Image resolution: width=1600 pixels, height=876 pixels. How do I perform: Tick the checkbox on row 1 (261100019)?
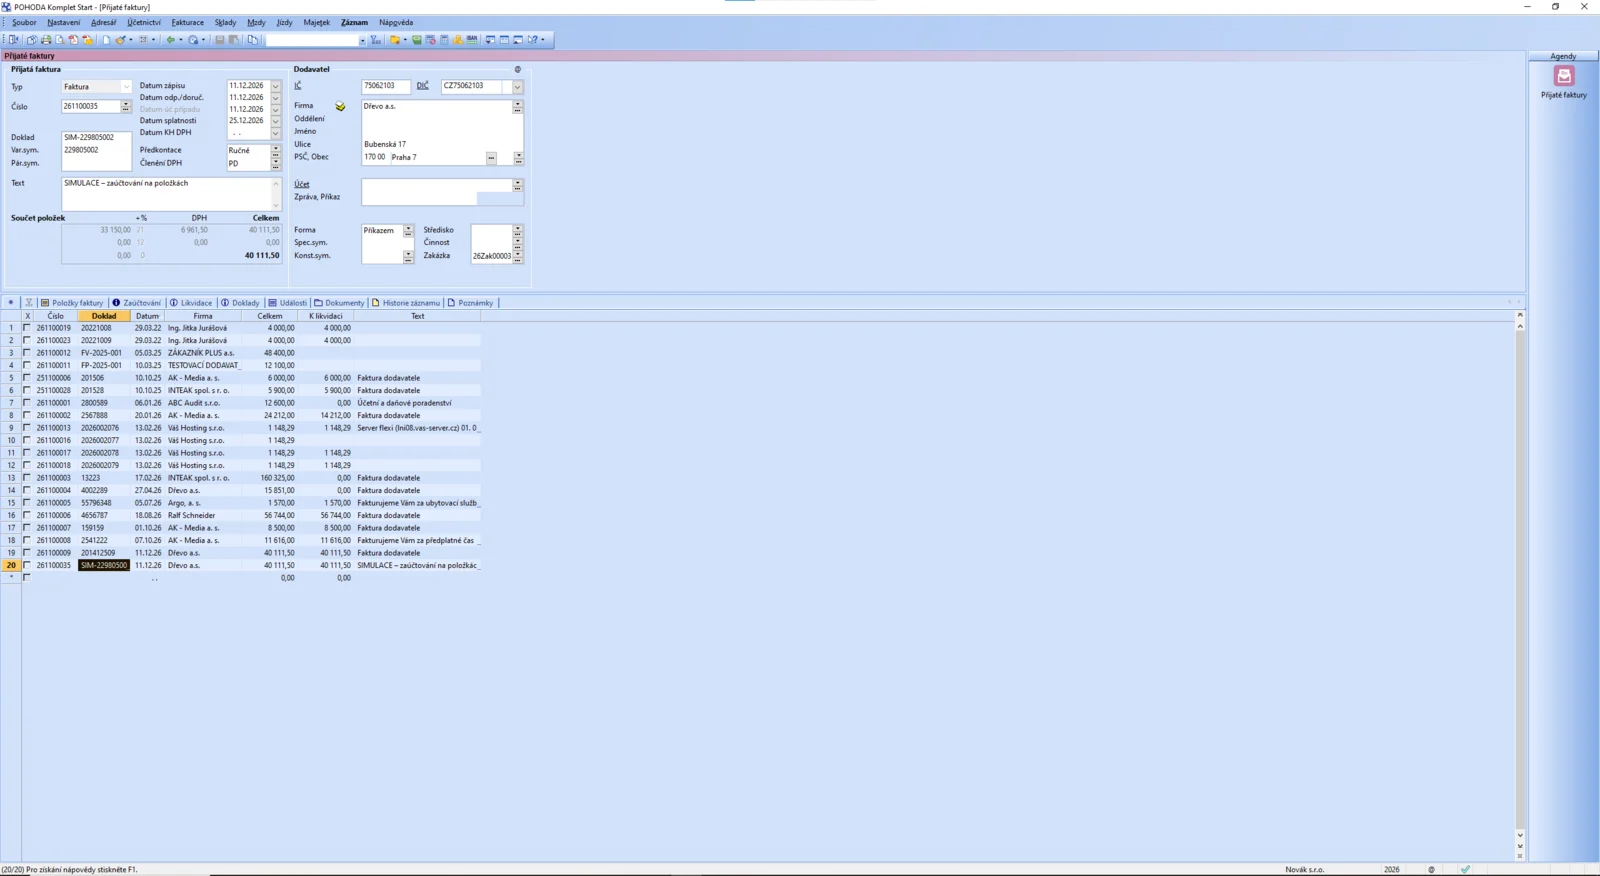[x=27, y=327]
